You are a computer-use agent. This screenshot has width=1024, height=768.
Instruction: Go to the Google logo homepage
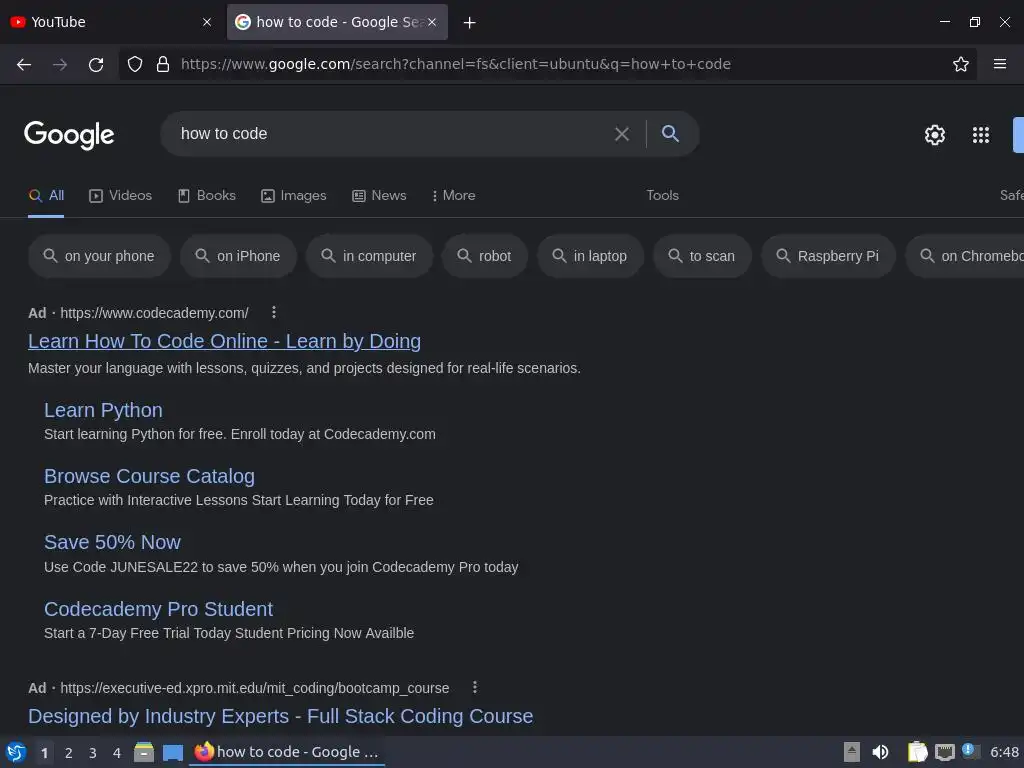coord(69,135)
